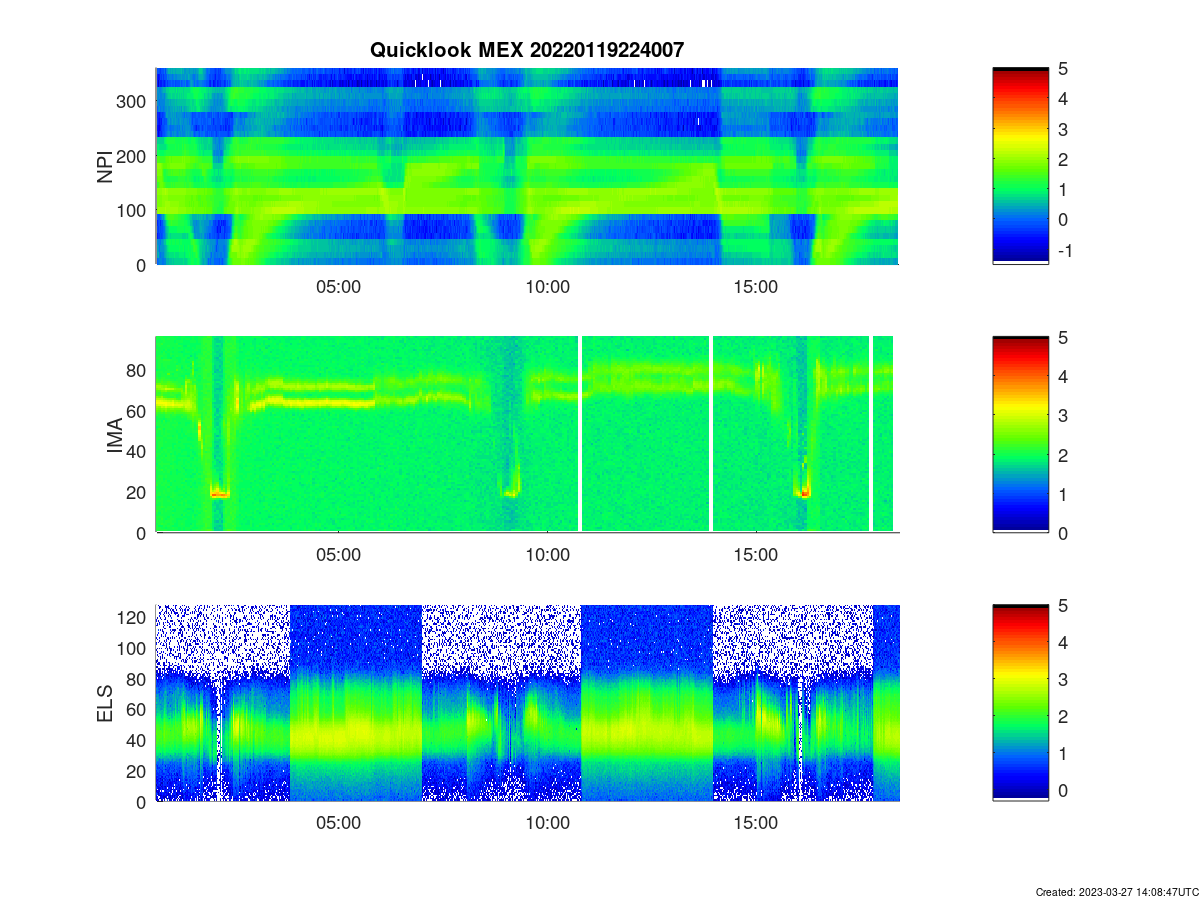This screenshot has width=1200, height=900.
Task: Click the 2 label on ELS color bar
Action: (1064, 716)
